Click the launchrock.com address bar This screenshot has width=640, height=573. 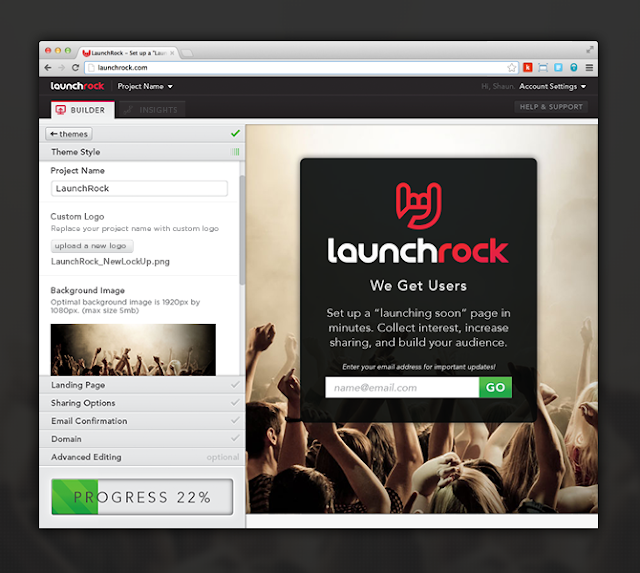pos(301,68)
